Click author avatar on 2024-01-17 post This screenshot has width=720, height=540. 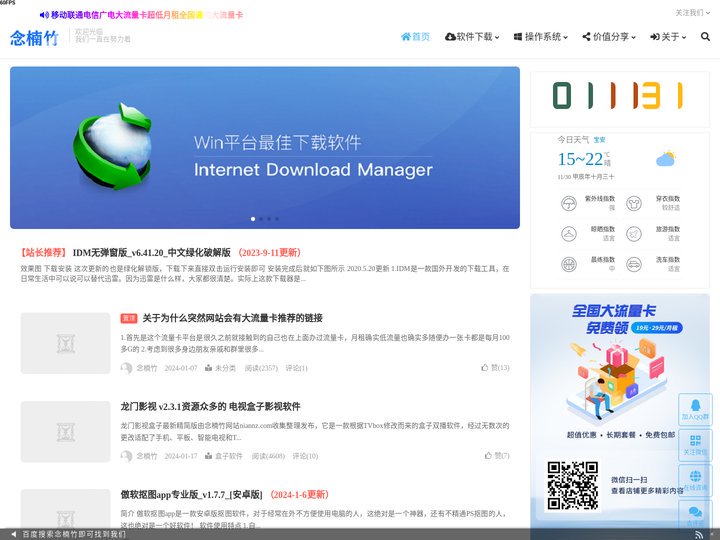pos(126,456)
